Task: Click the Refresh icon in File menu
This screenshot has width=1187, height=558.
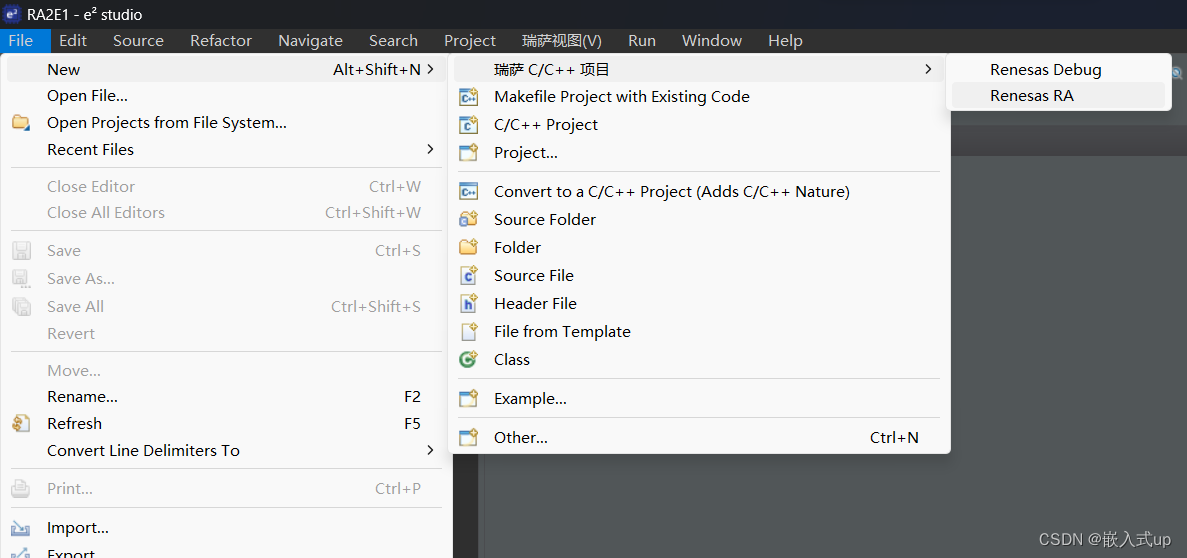Action: (20, 423)
